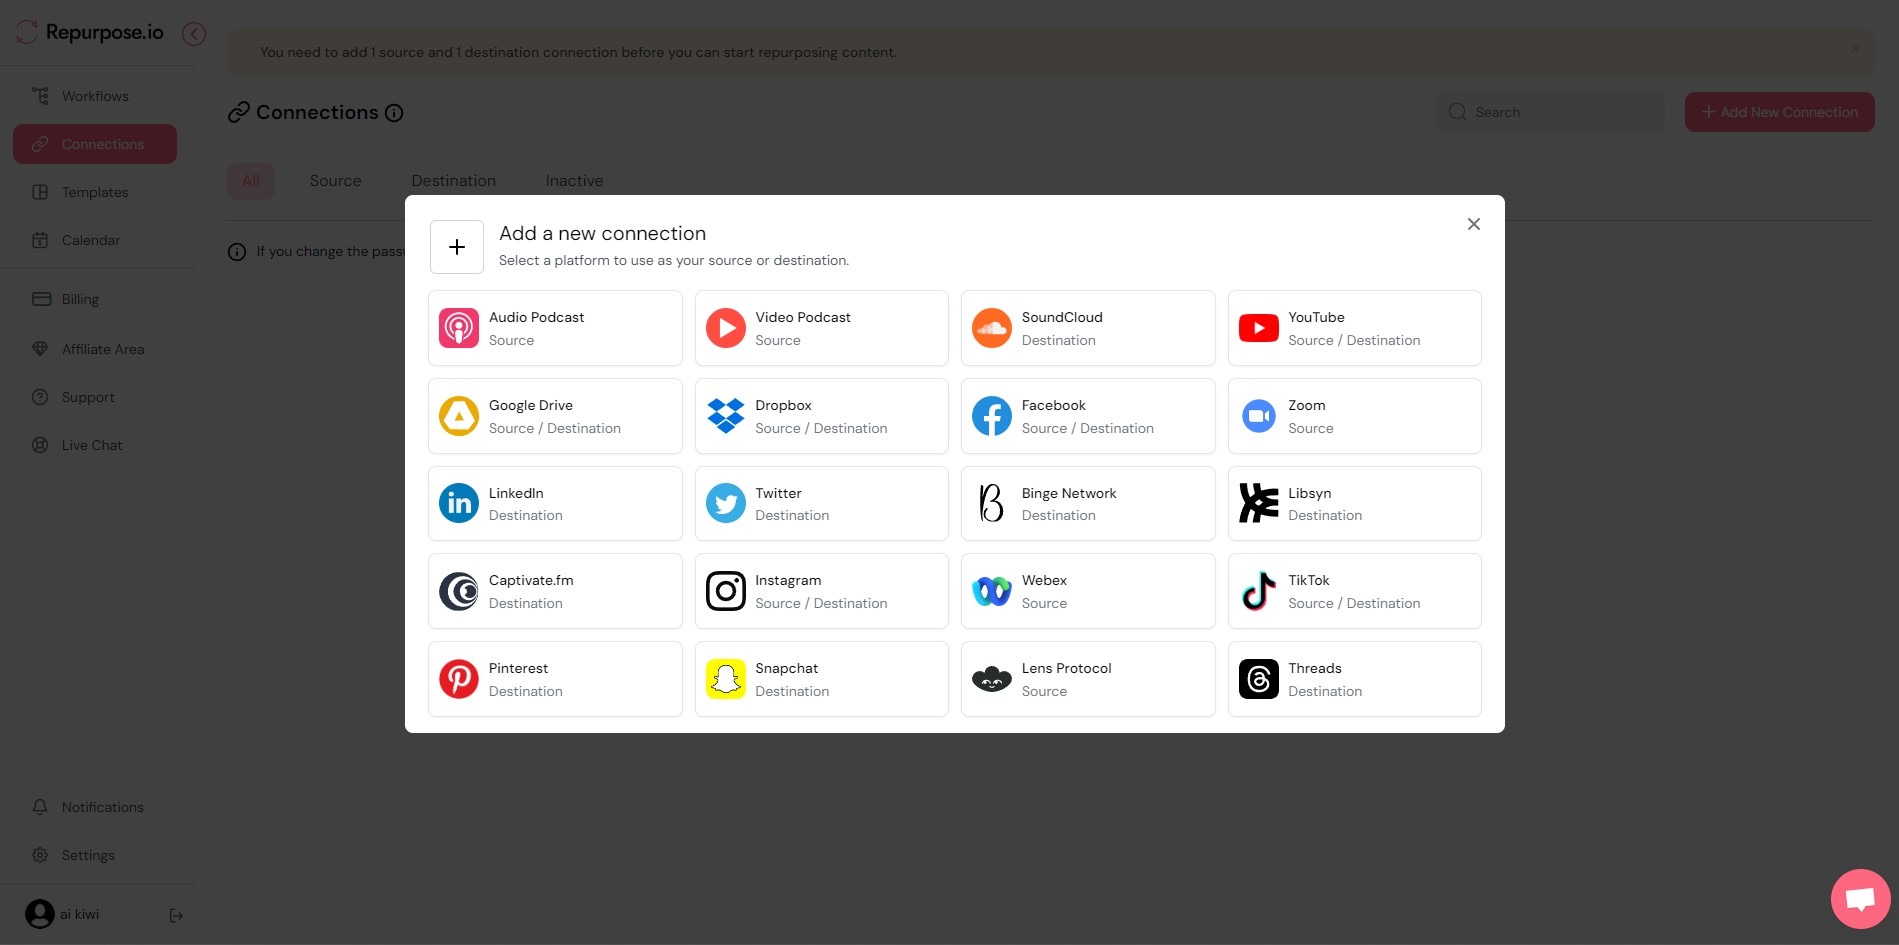Click the 'Google Drive' platform name
1899x945 pixels.
(x=531, y=405)
